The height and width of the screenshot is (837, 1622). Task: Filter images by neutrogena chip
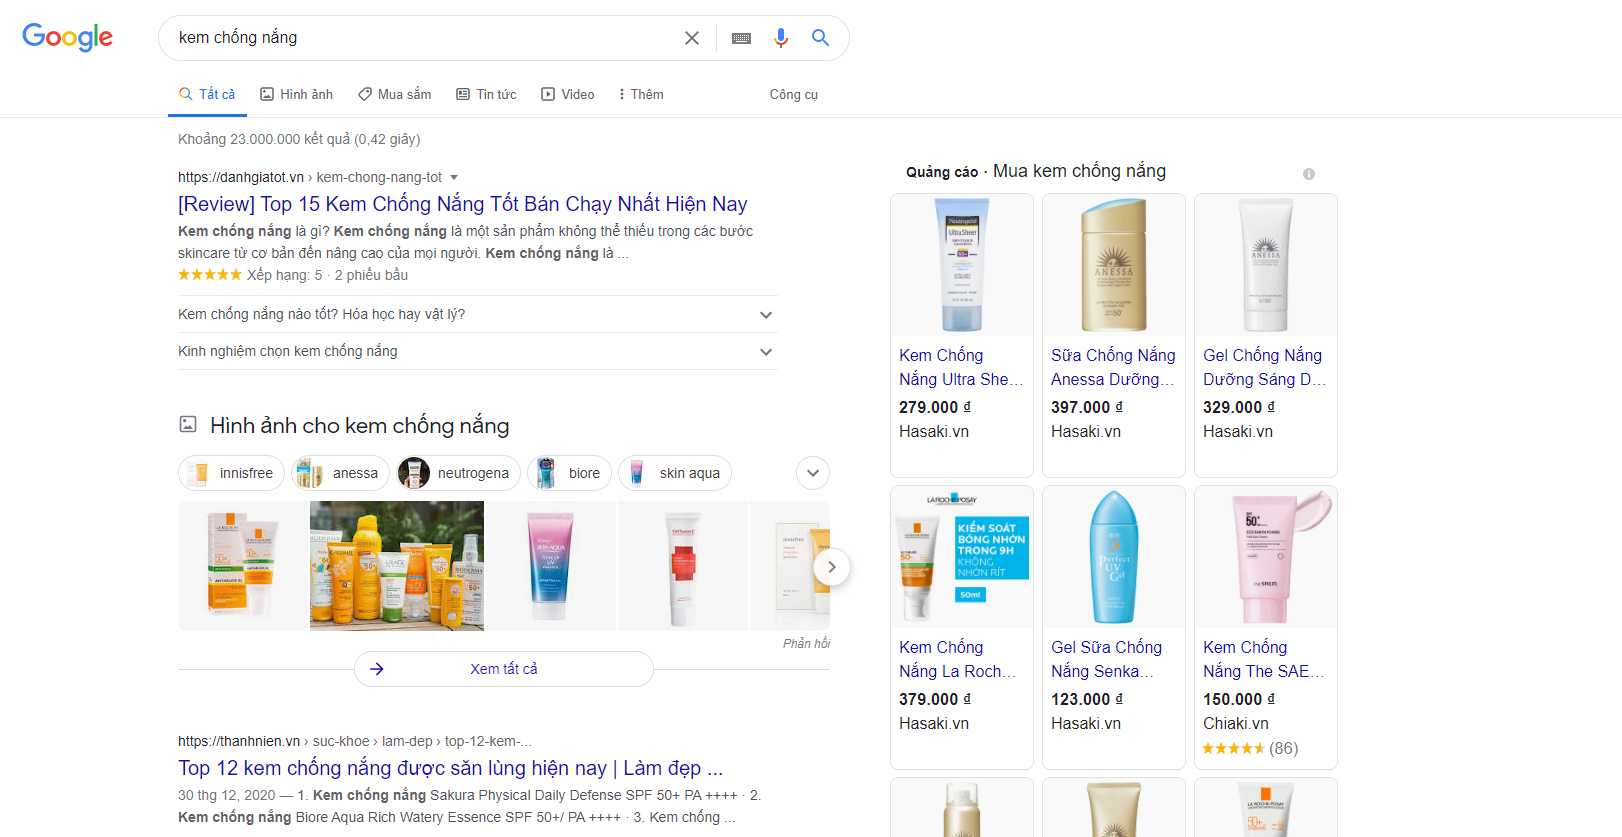(459, 473)
